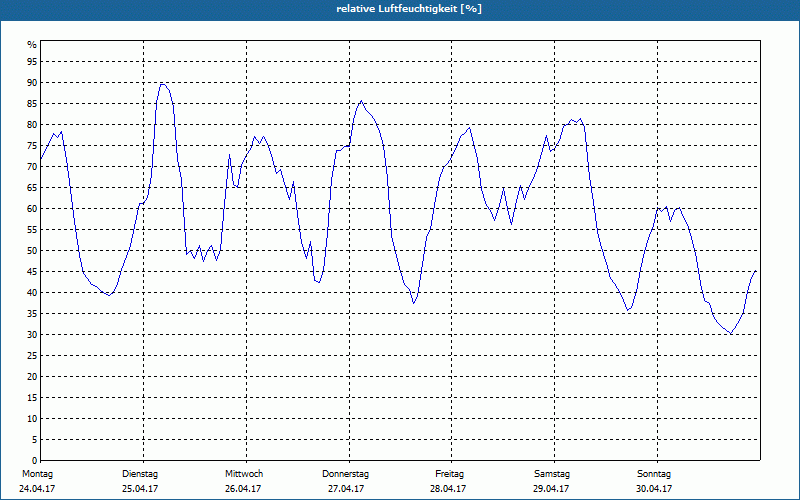Click the y-axis value '35'

coord(32,314)
